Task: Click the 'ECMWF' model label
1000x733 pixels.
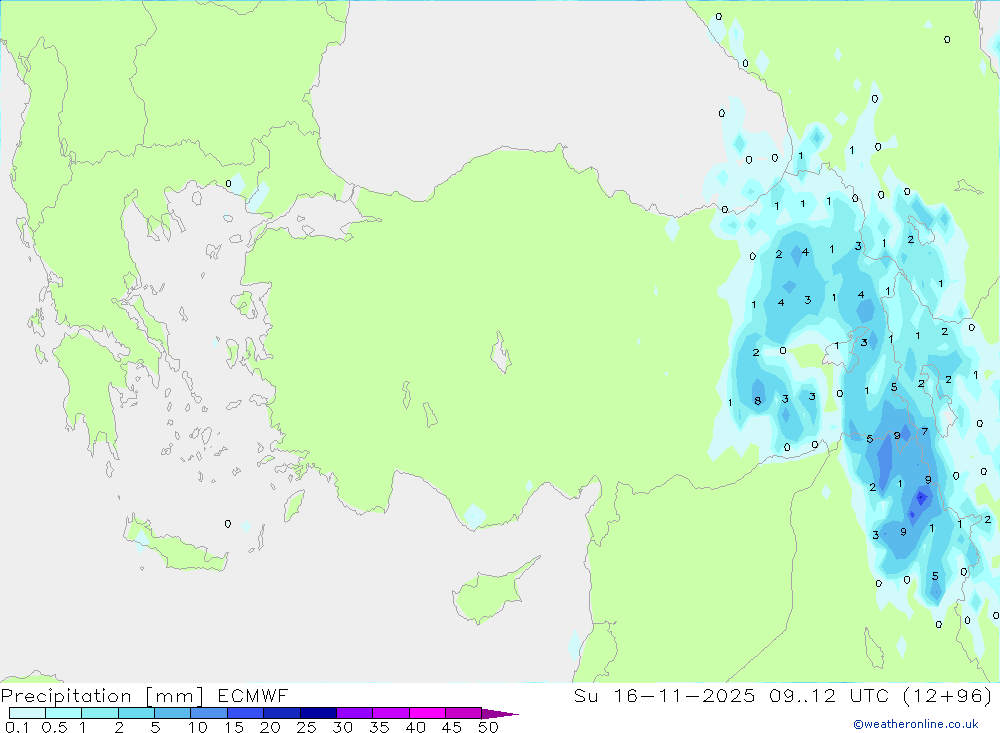Action: pos(253,696)
